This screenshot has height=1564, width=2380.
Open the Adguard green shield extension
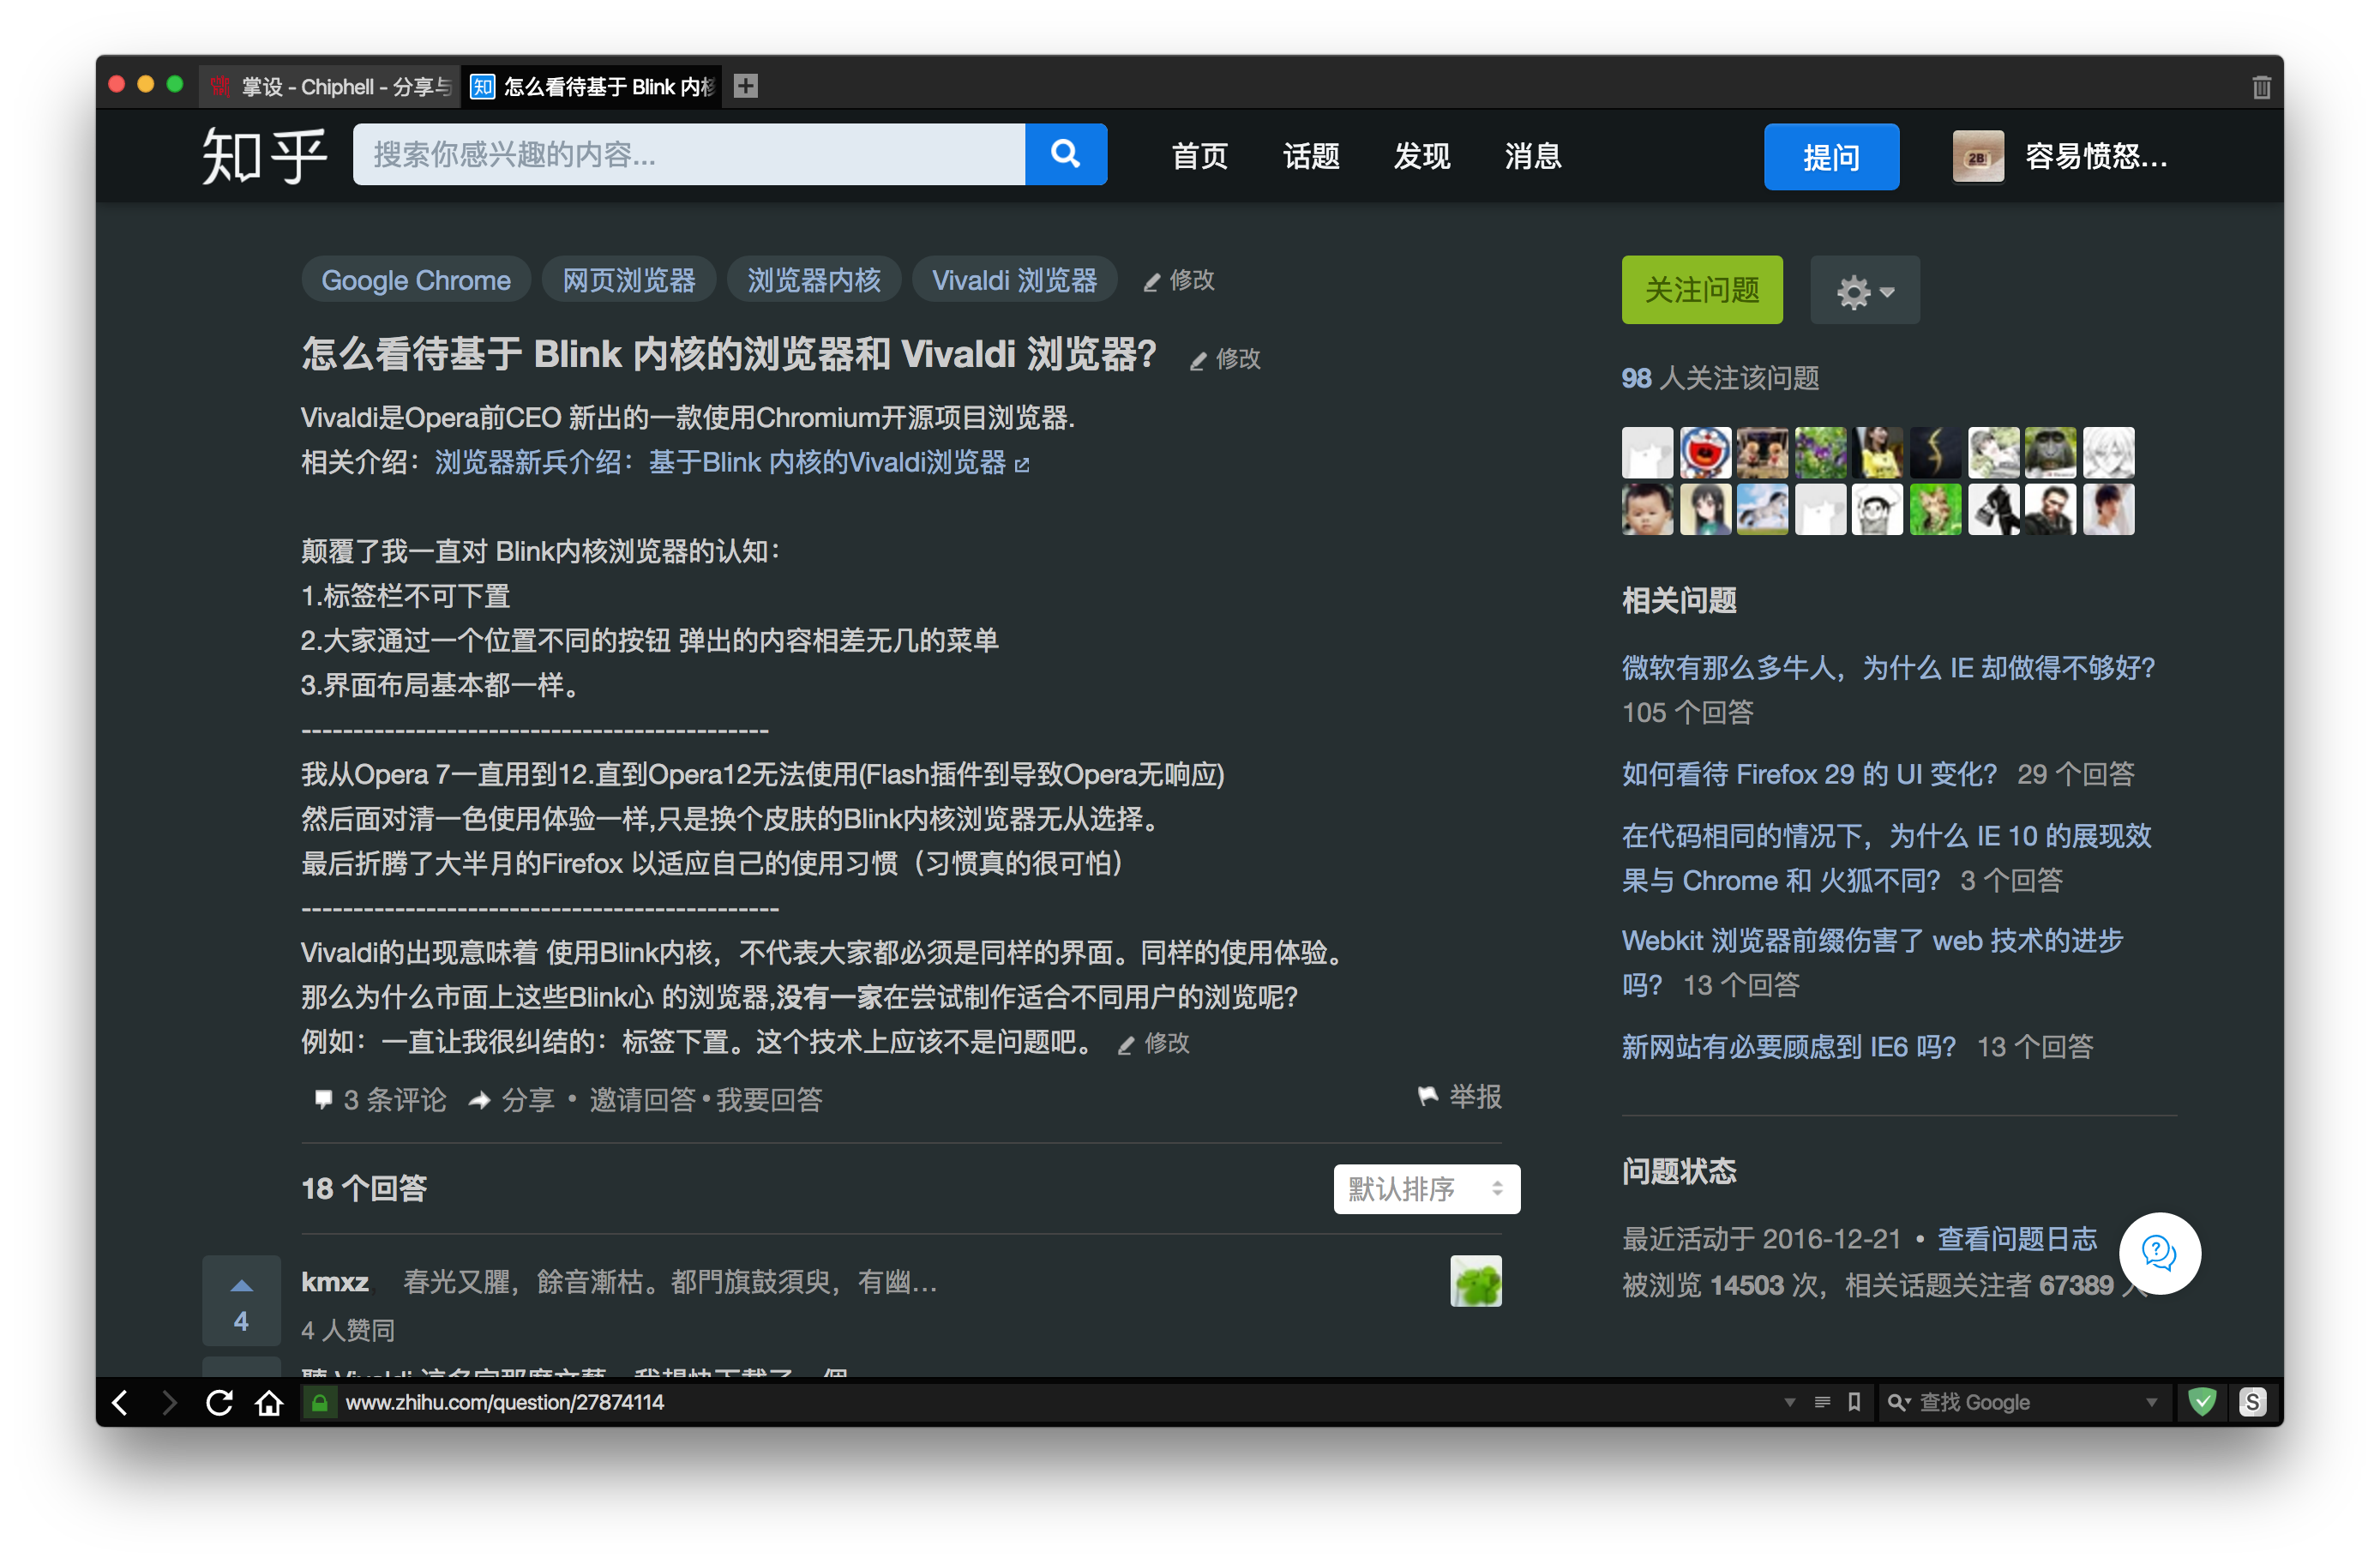tap(2201, 1402)
